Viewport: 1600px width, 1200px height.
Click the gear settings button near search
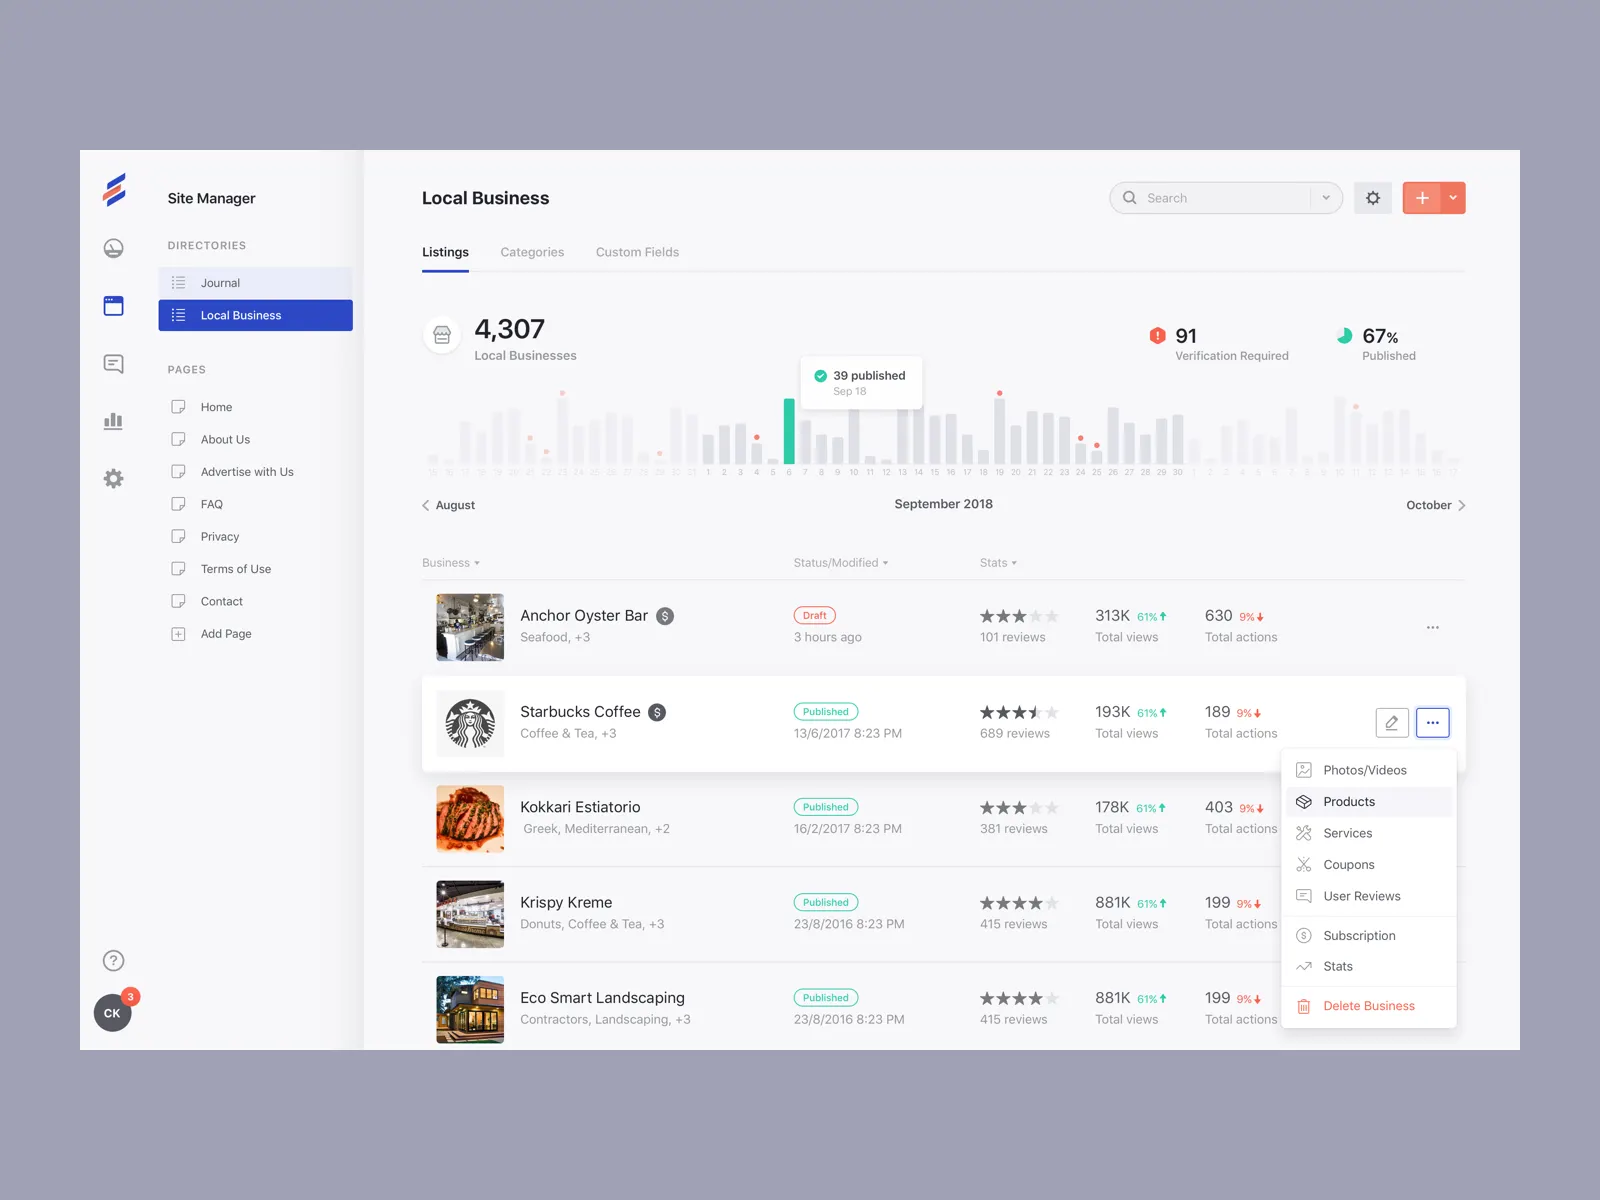1372,198
